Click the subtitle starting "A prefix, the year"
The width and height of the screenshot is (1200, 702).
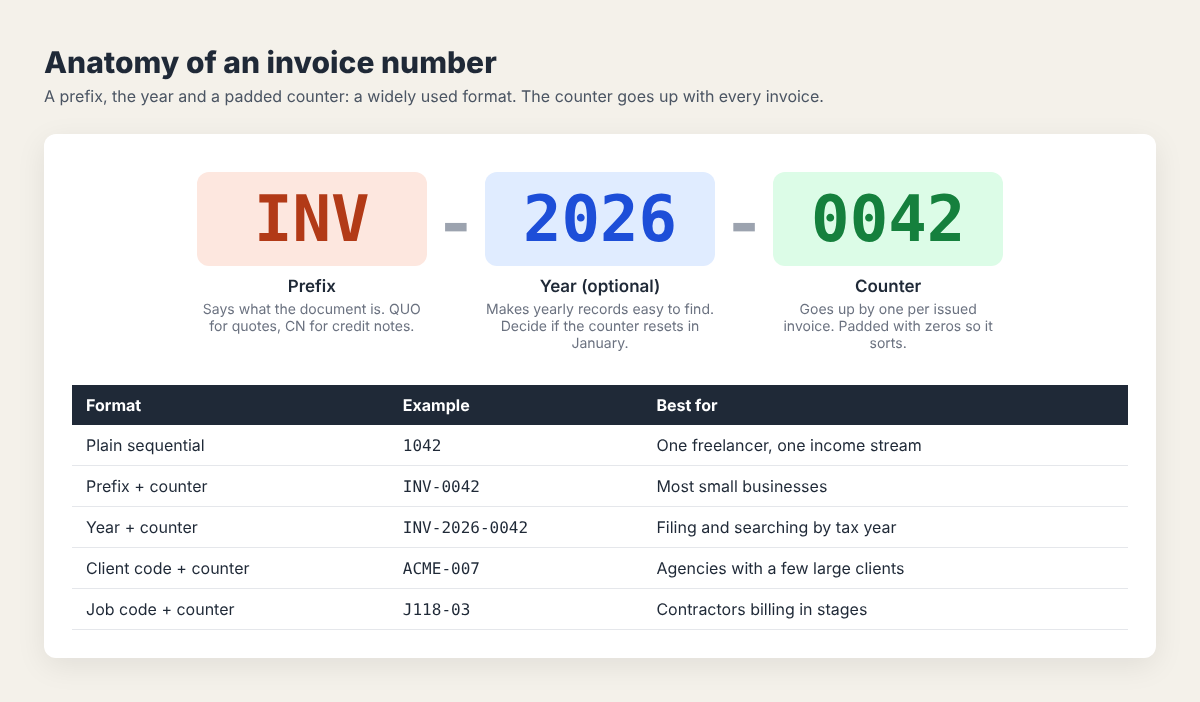tap(434, 97)
